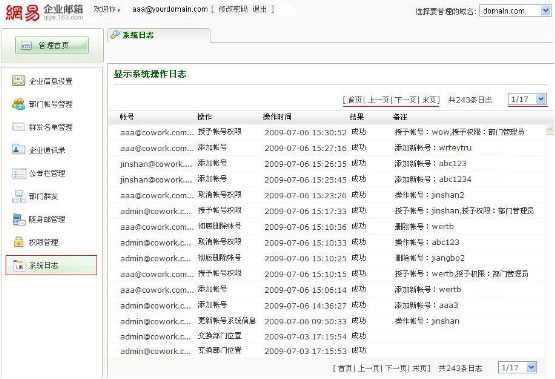Screen dimensions: 555x379
Task: Open 随身邮管理 in the sidebar
Action: [x=39, y=219]
